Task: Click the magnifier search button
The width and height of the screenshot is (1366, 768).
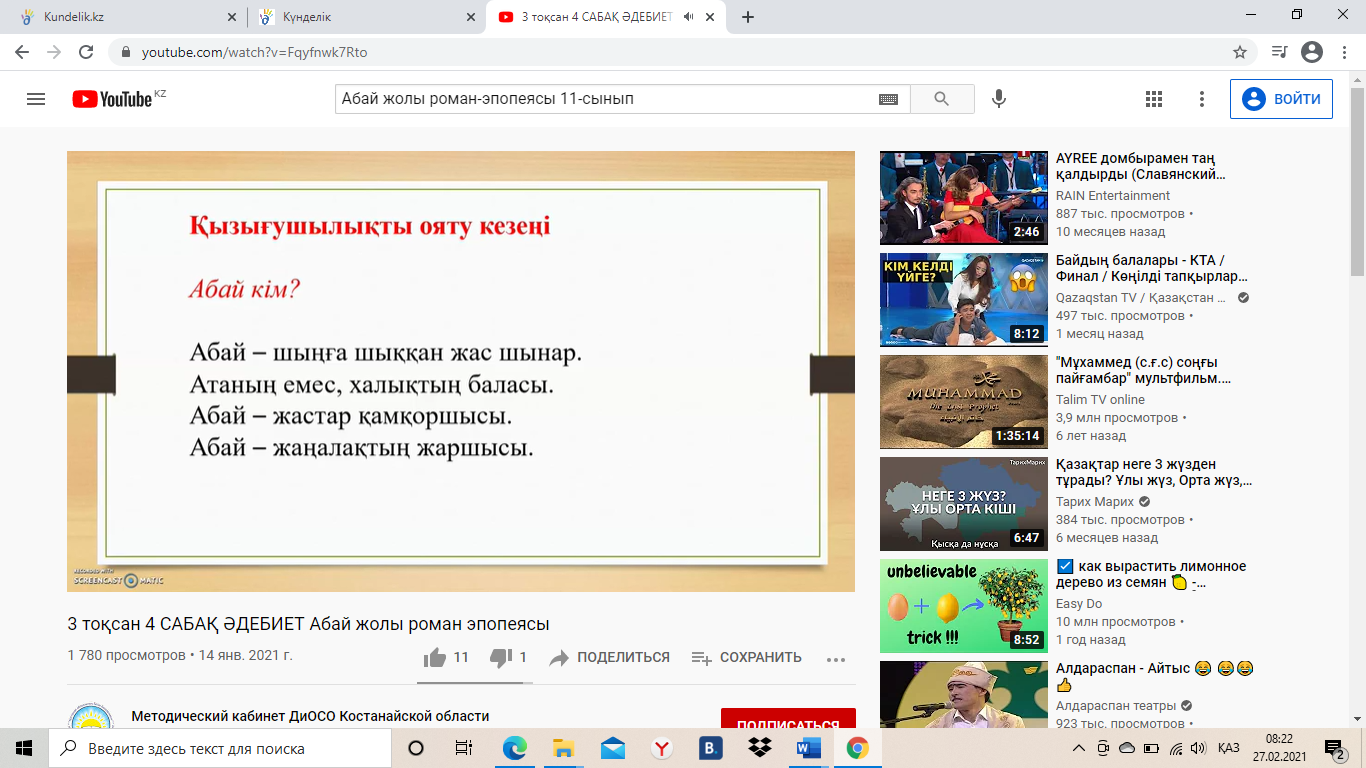Action: point(941,99)
